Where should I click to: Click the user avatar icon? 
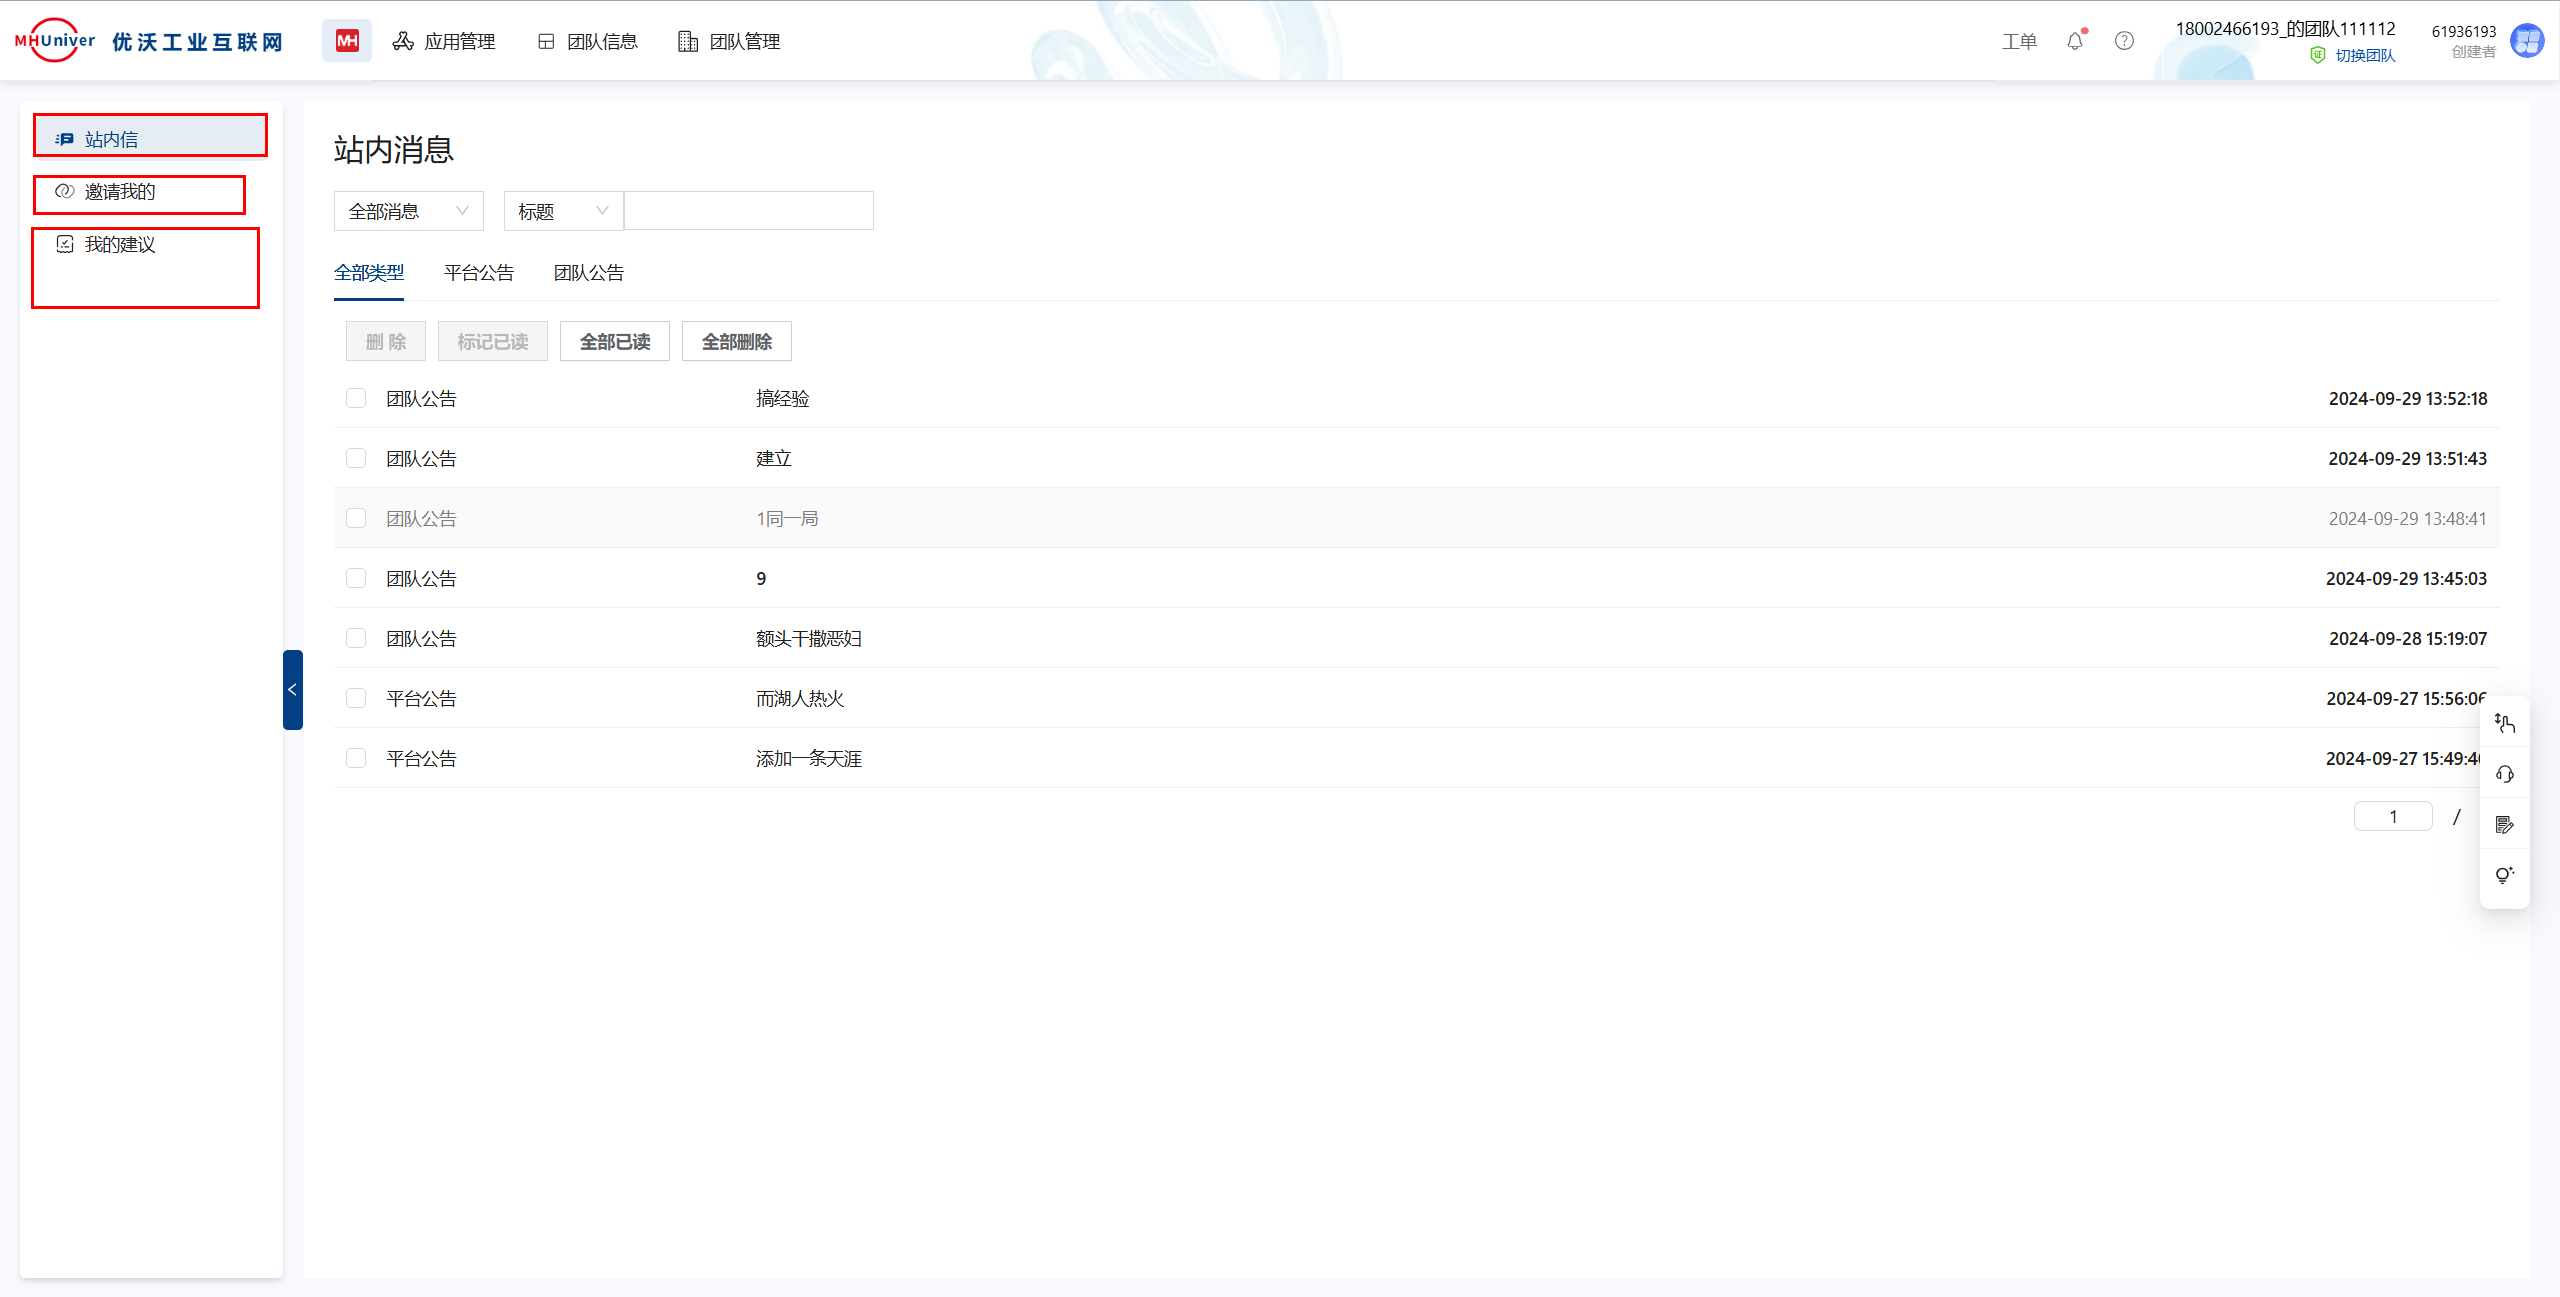pos(2527,41)
